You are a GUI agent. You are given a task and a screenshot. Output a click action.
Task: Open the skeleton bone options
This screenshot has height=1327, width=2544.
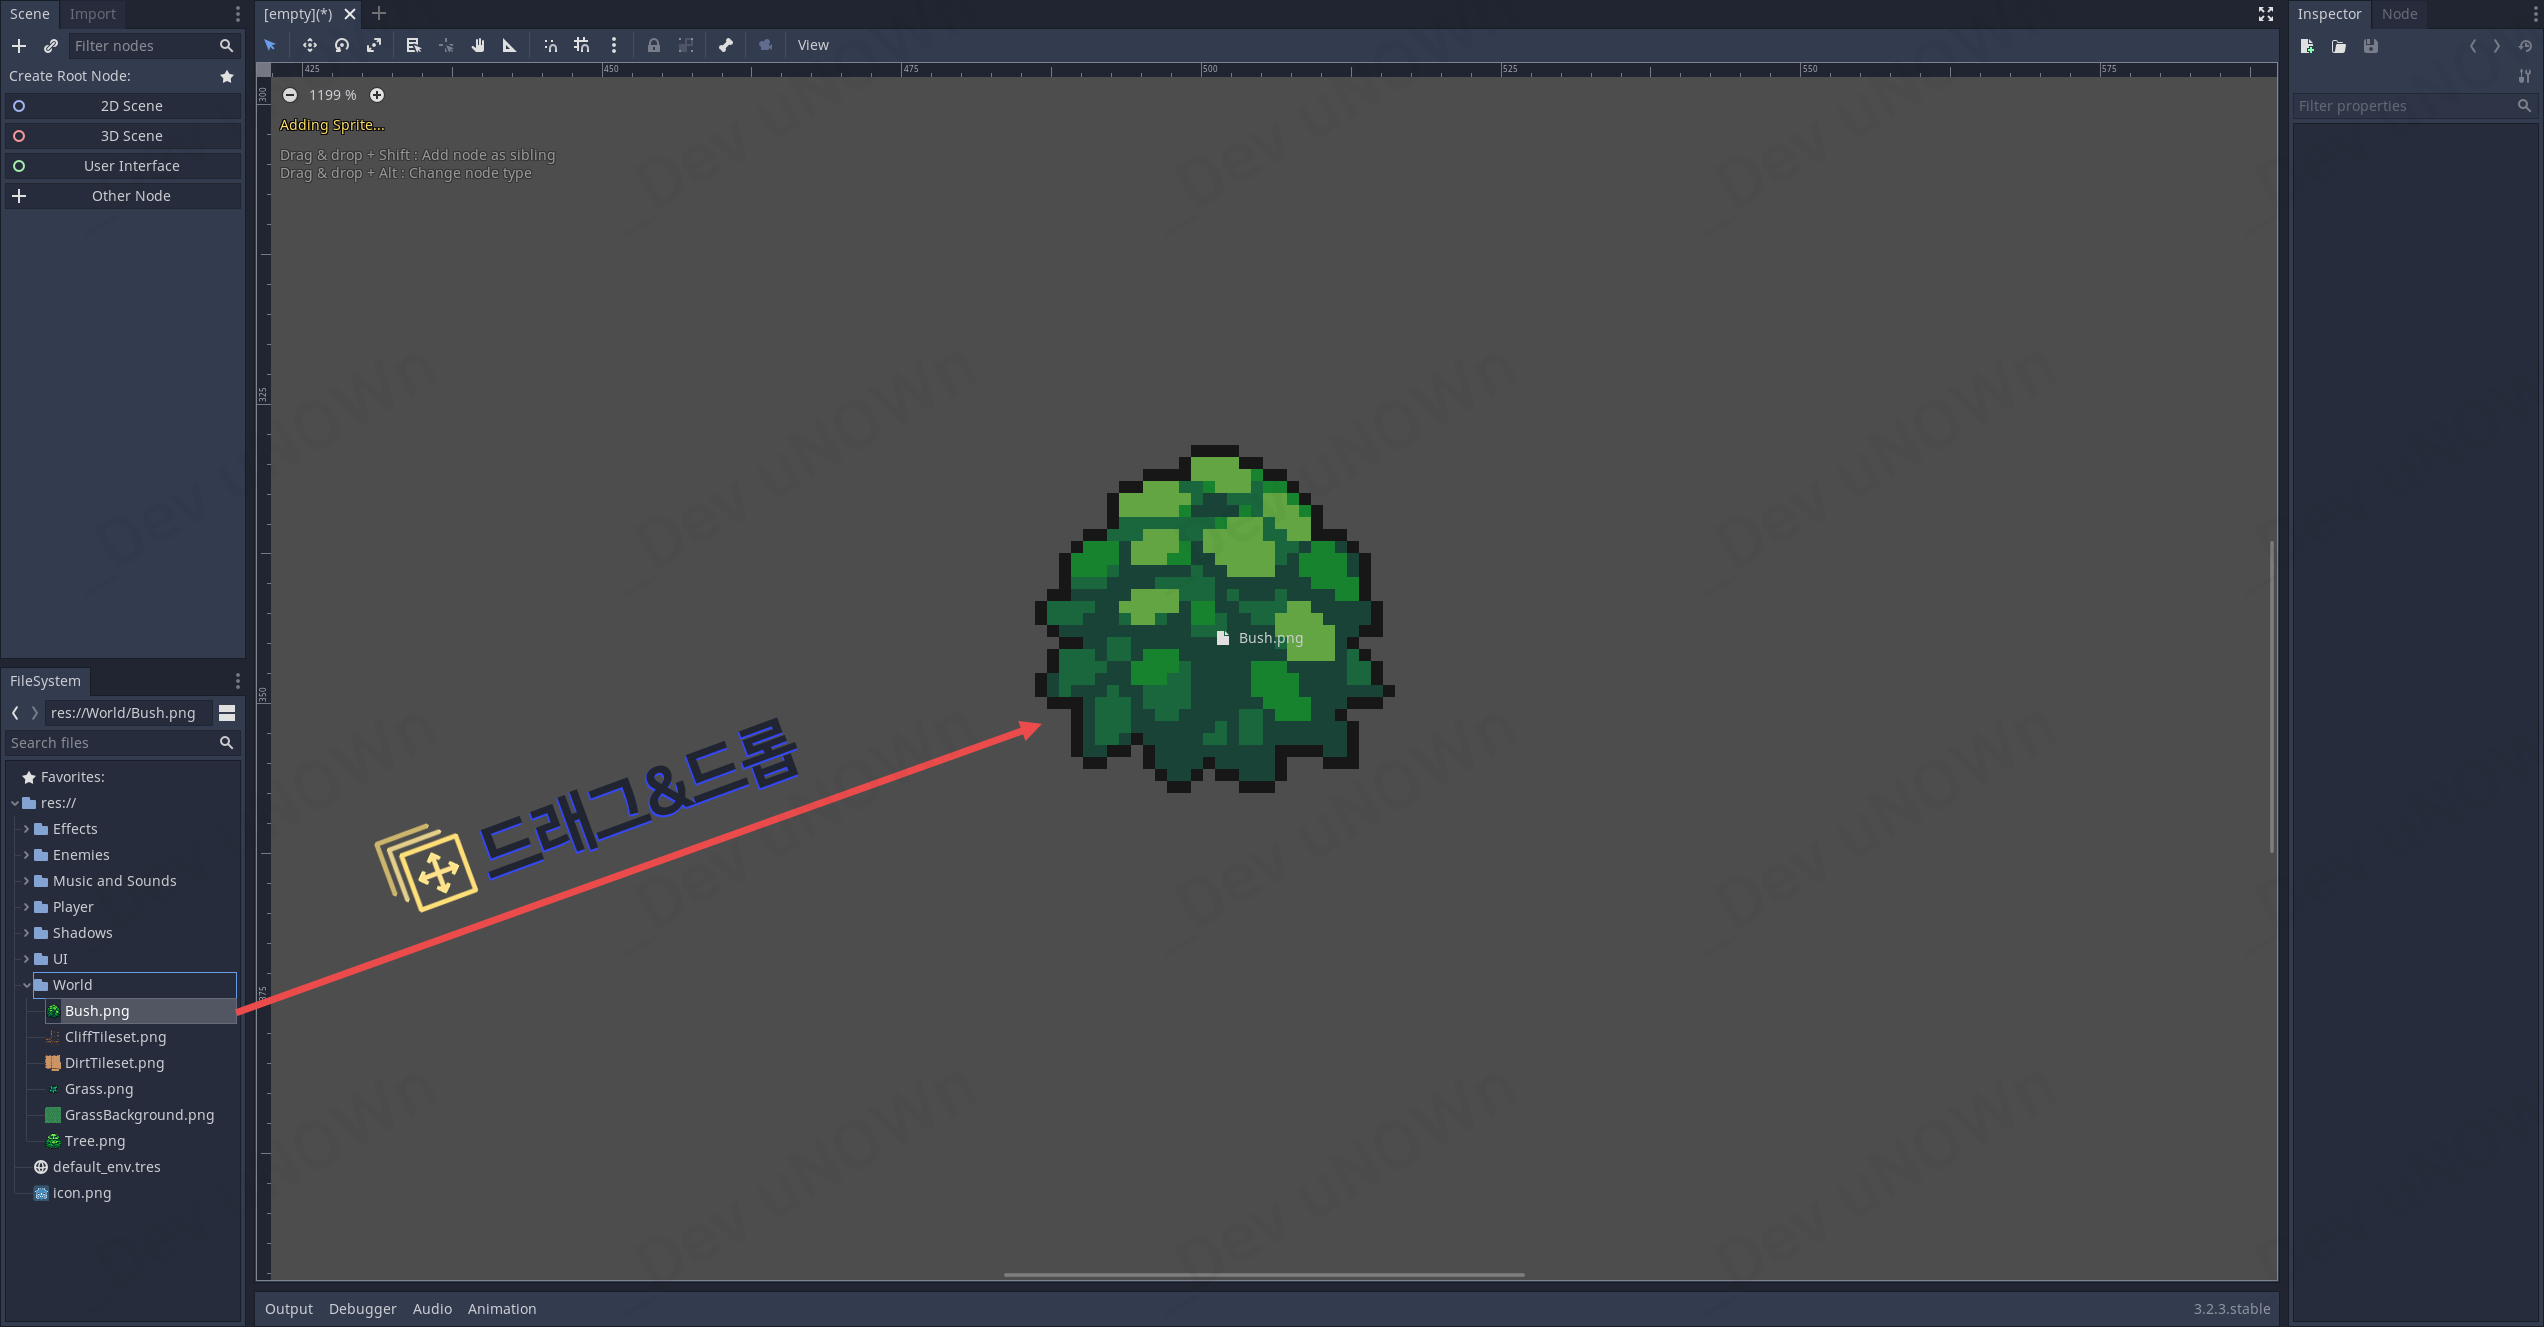click(726, 45)
